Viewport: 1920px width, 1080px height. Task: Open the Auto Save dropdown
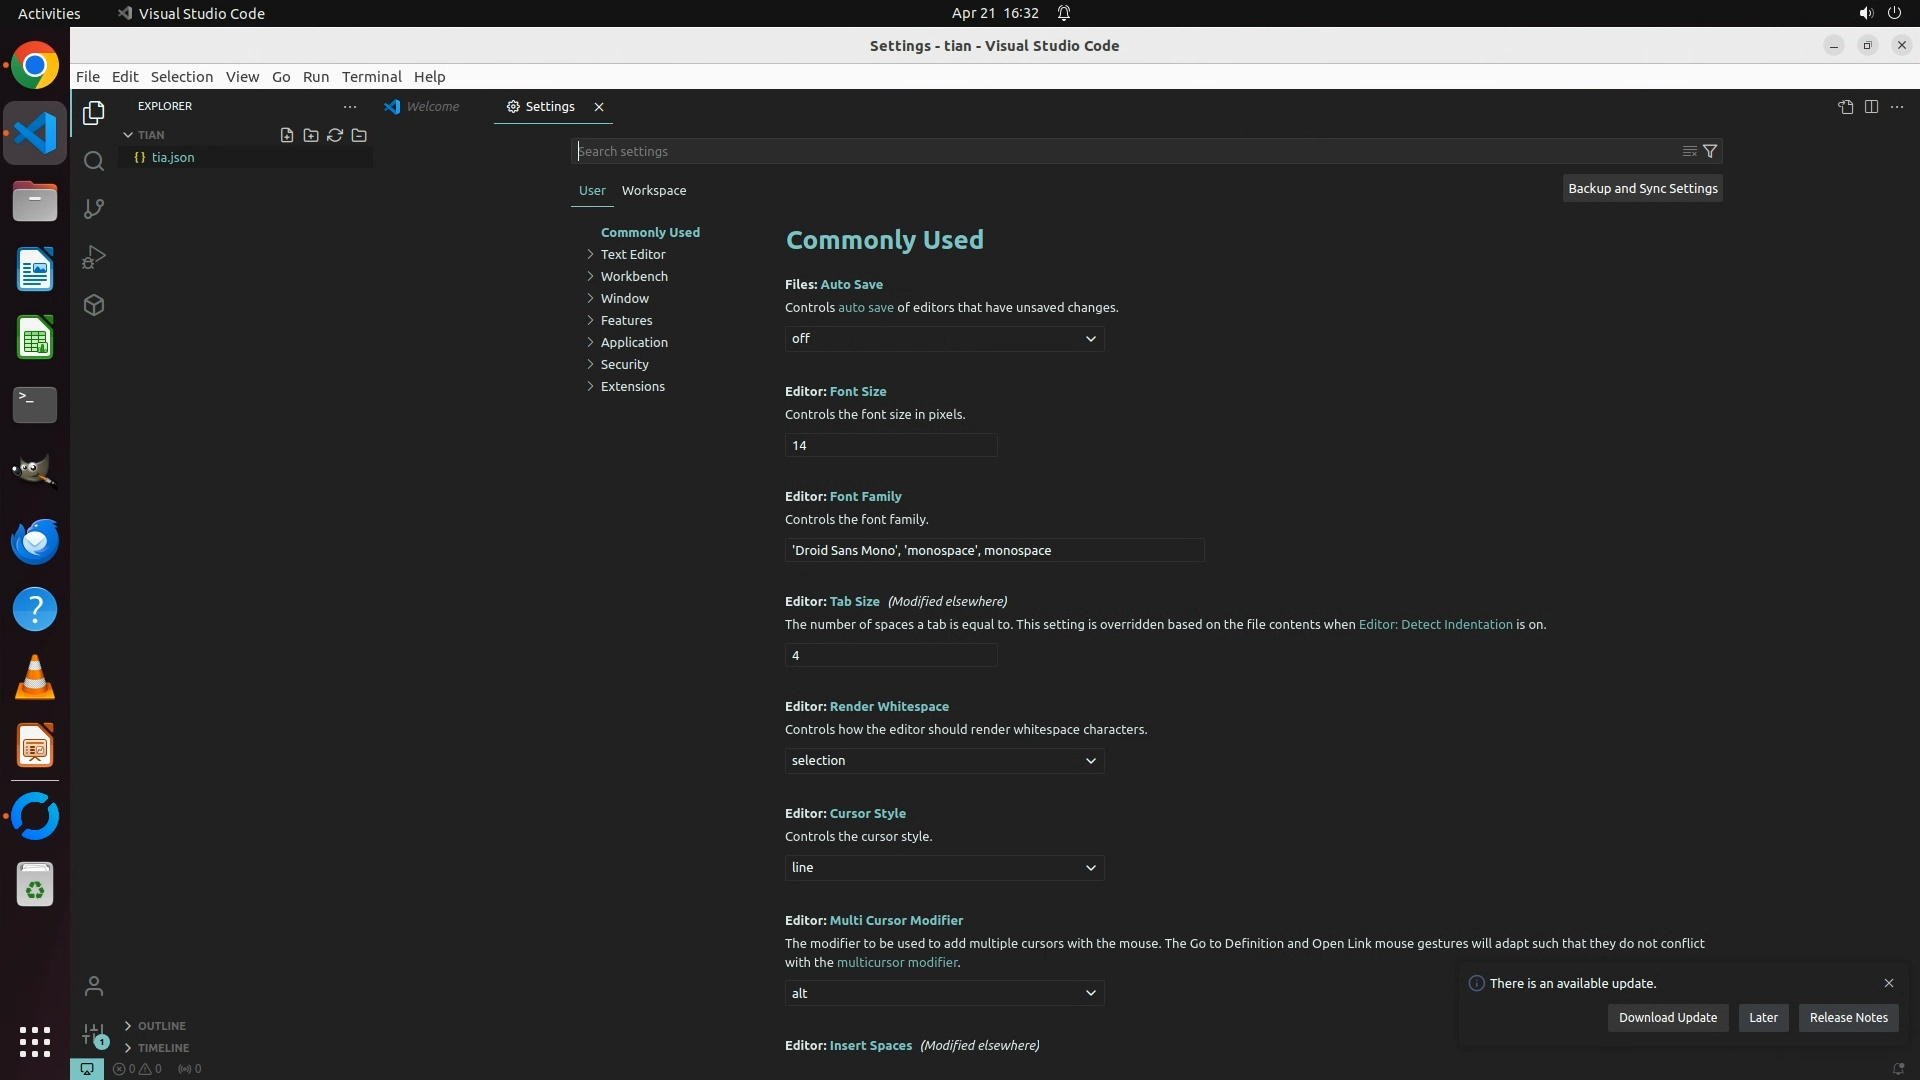(x=944, y=339)
